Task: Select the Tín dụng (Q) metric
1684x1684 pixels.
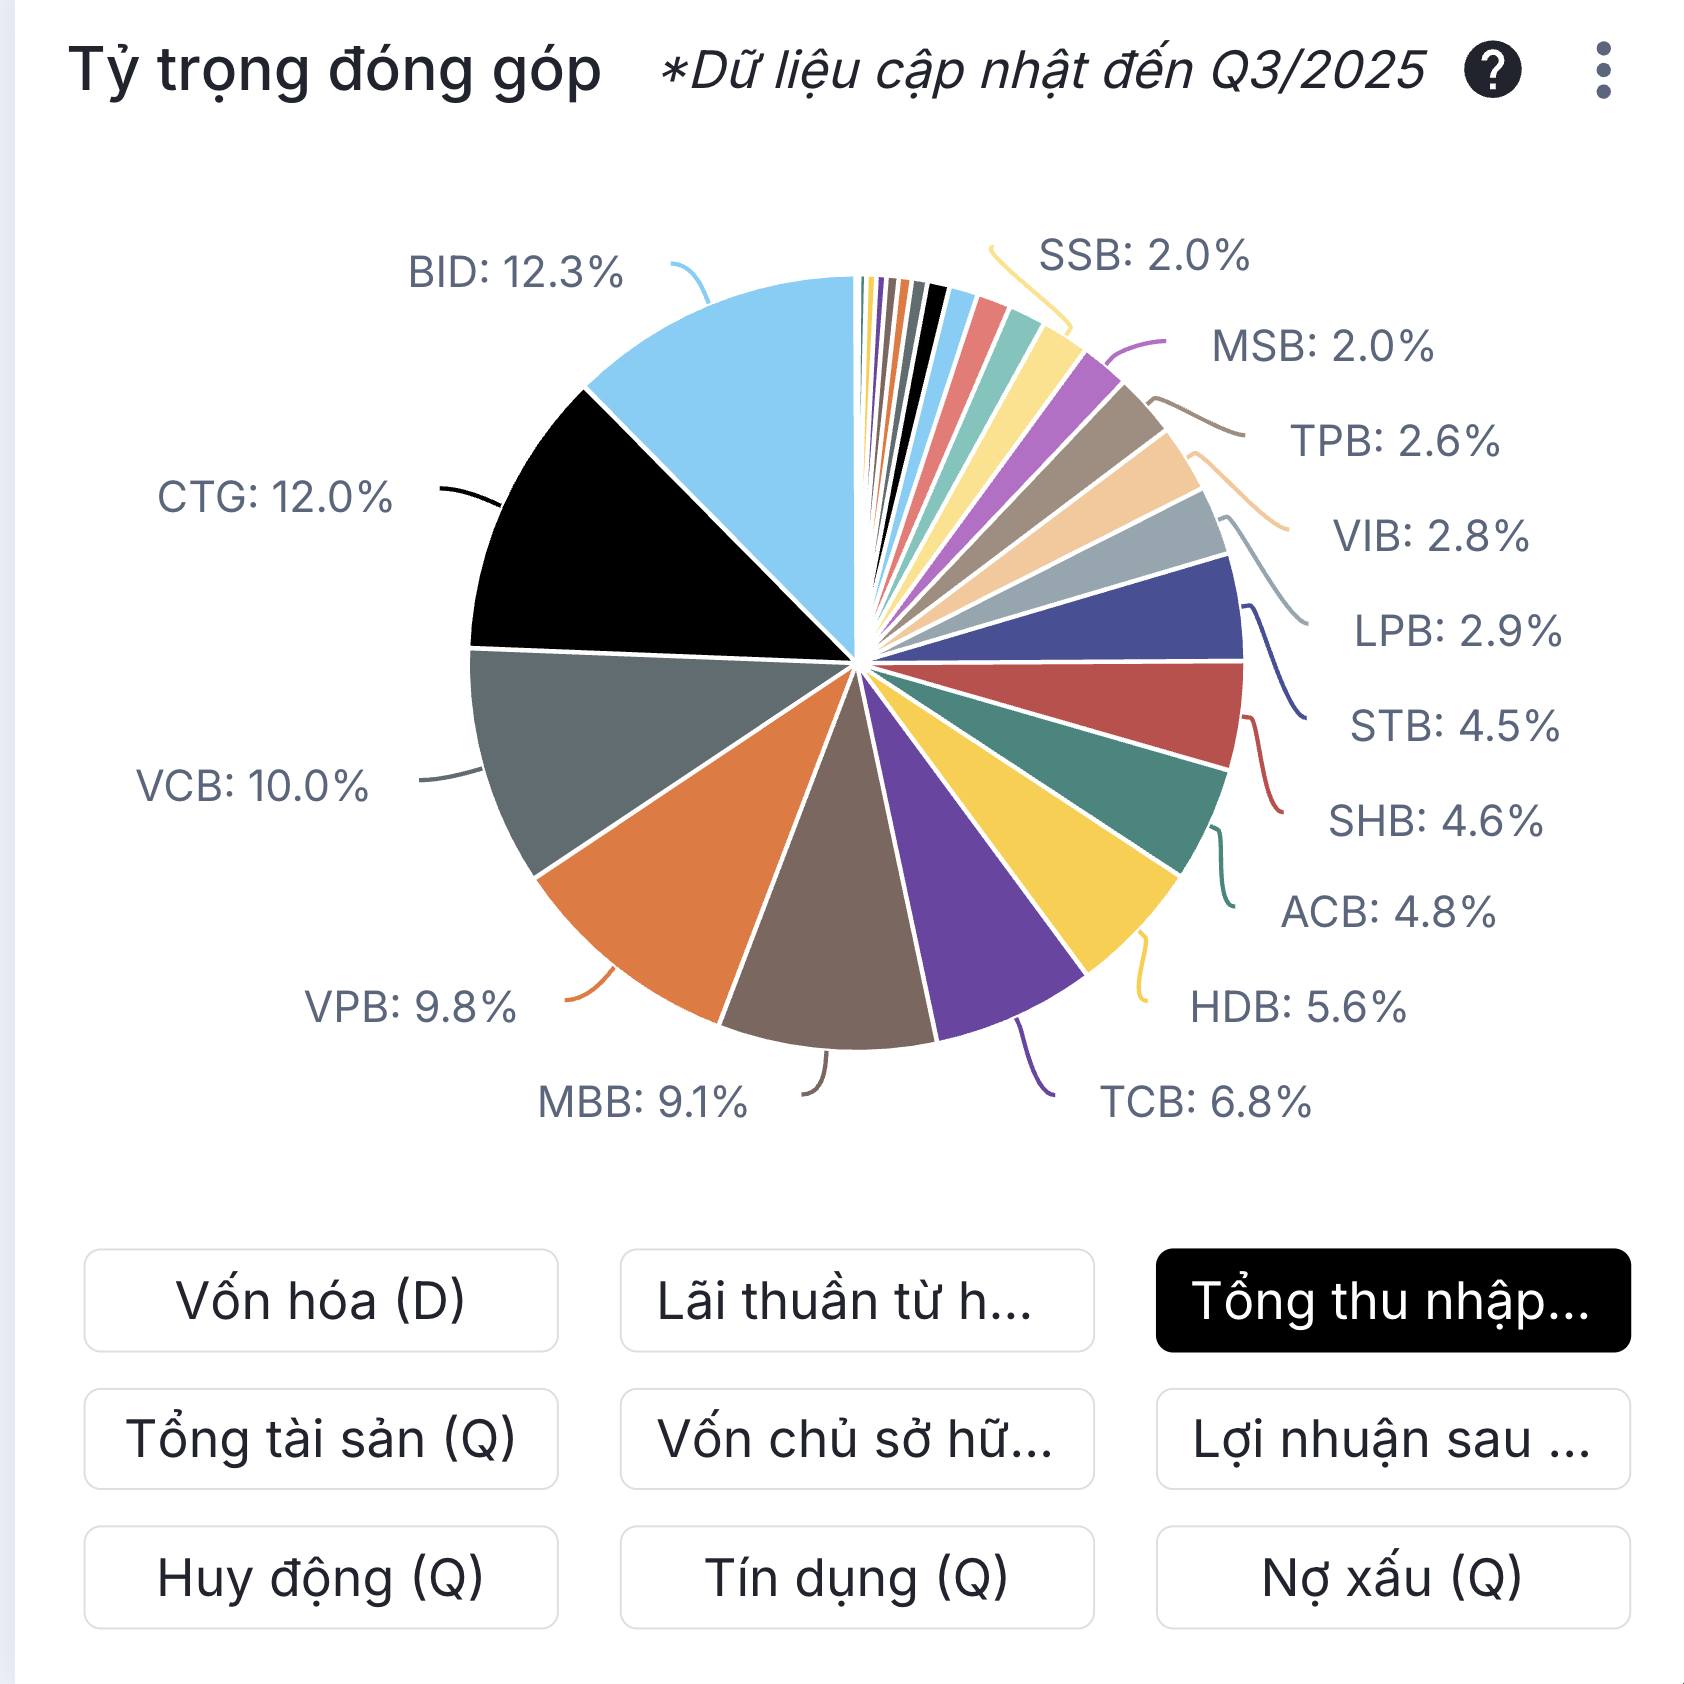Action: pos(857,1577)
